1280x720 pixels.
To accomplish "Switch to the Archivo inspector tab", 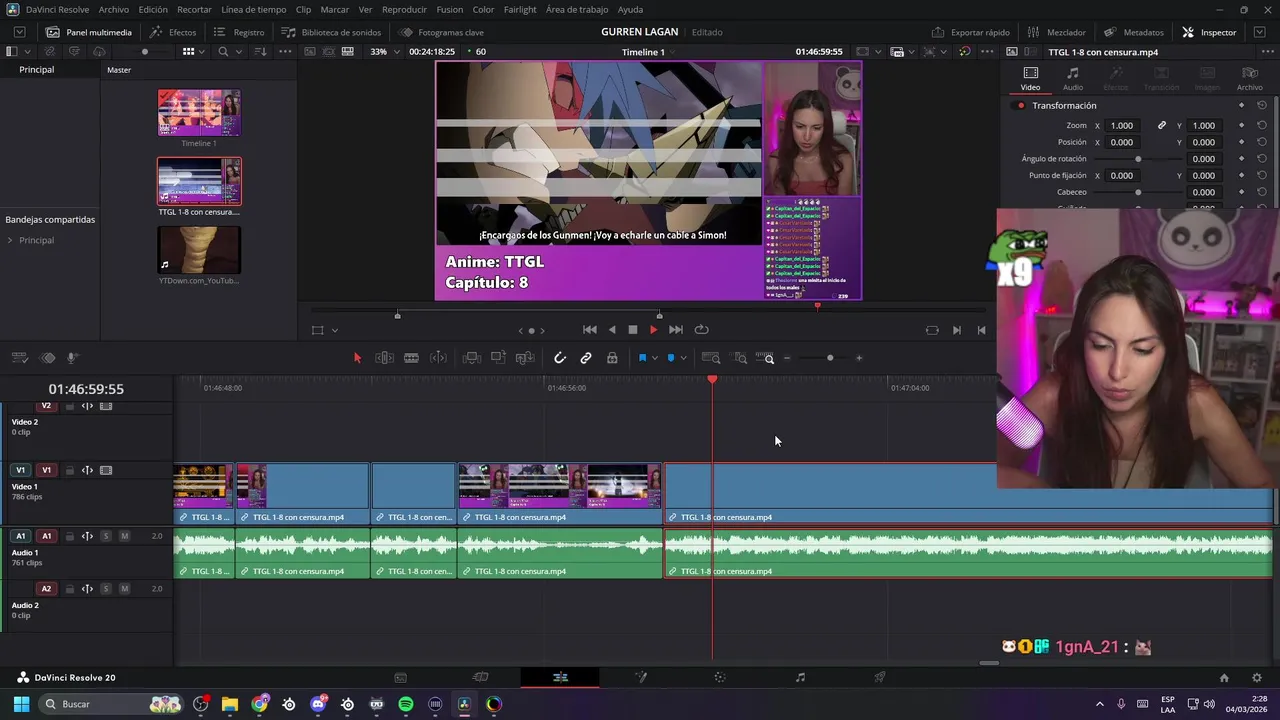I will click(1250, 79).
